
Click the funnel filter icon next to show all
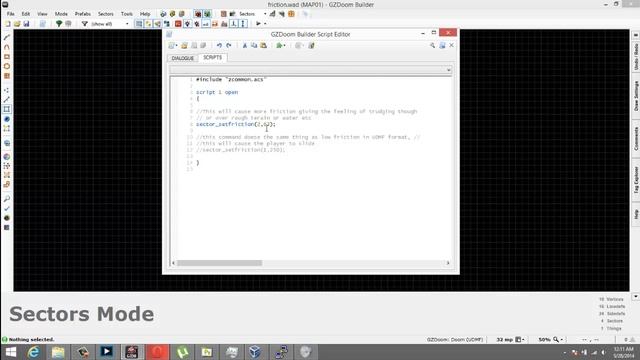point(84,24)
